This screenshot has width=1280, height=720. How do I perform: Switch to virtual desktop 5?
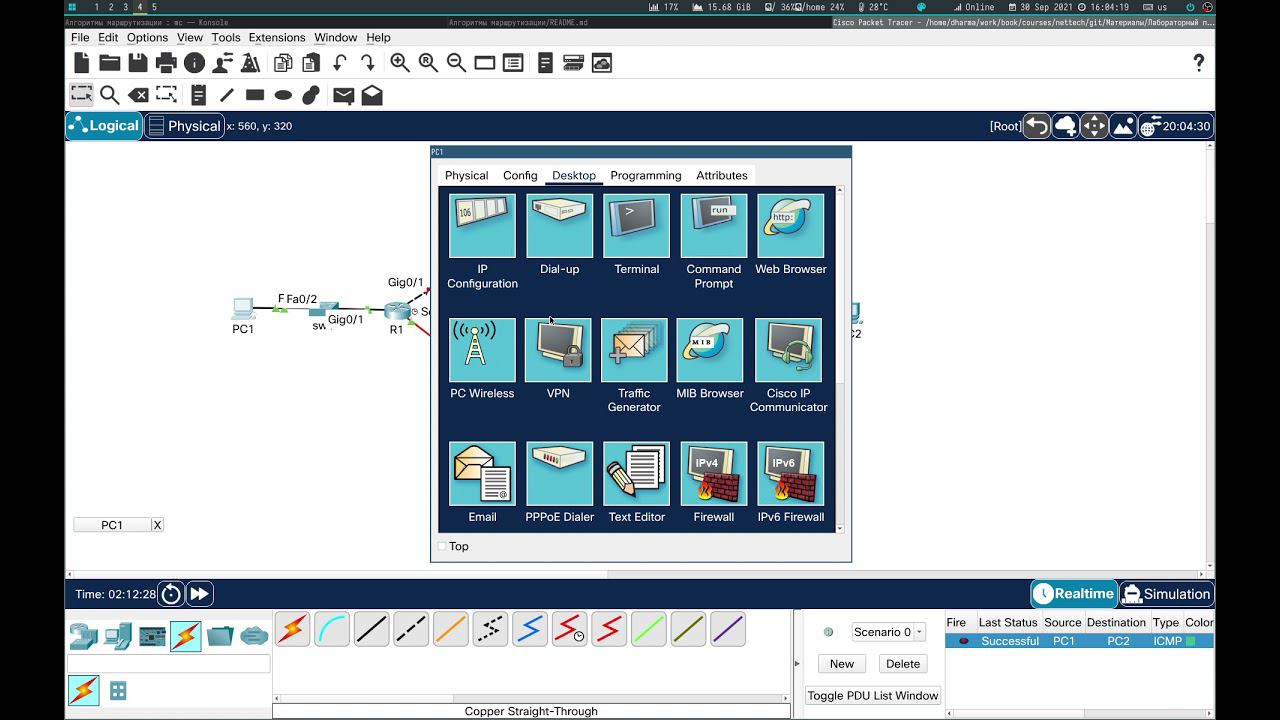point(154,7)
